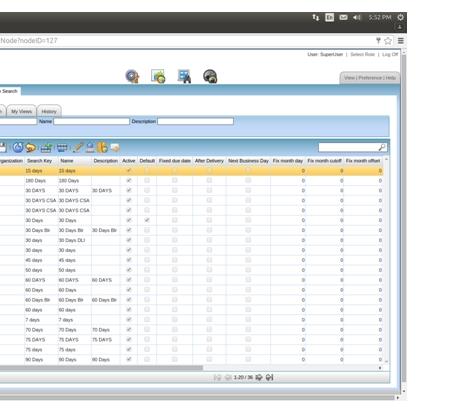Toggle Active checkbox in 45 days row

[x=129, y=260]
